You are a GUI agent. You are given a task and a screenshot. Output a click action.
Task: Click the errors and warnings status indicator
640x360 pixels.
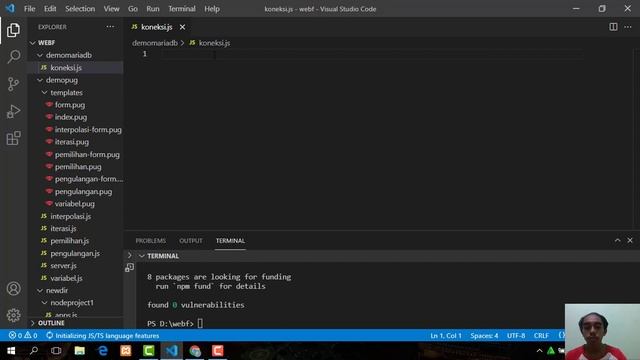click(23, 336)
